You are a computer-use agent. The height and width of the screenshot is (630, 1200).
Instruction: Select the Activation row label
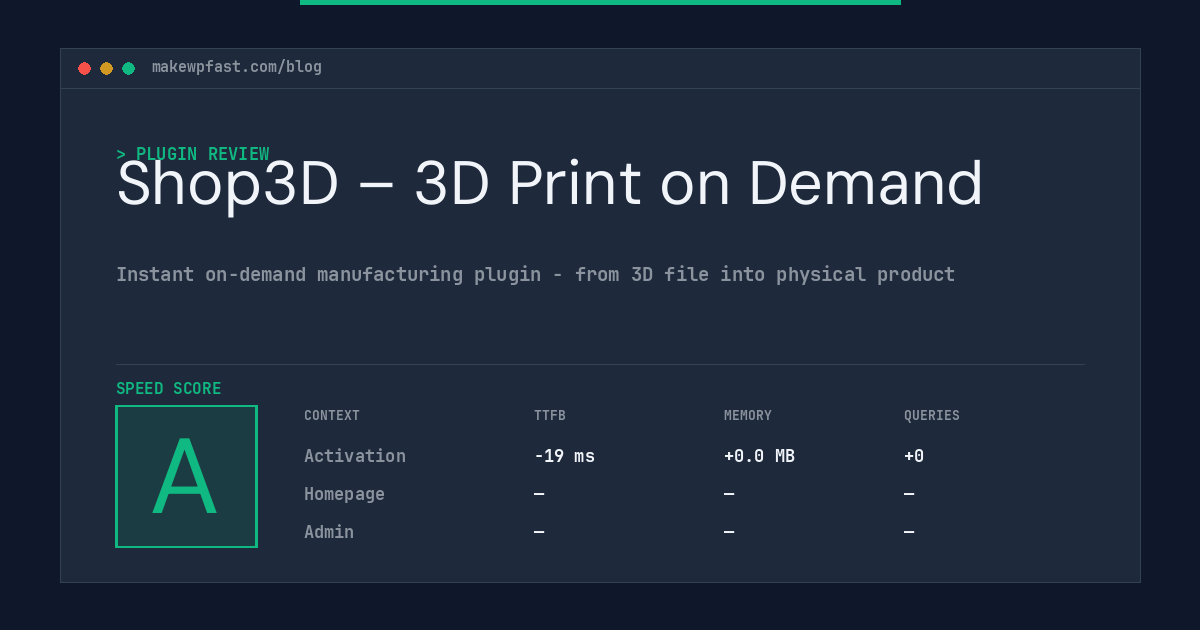click(355, 456)
